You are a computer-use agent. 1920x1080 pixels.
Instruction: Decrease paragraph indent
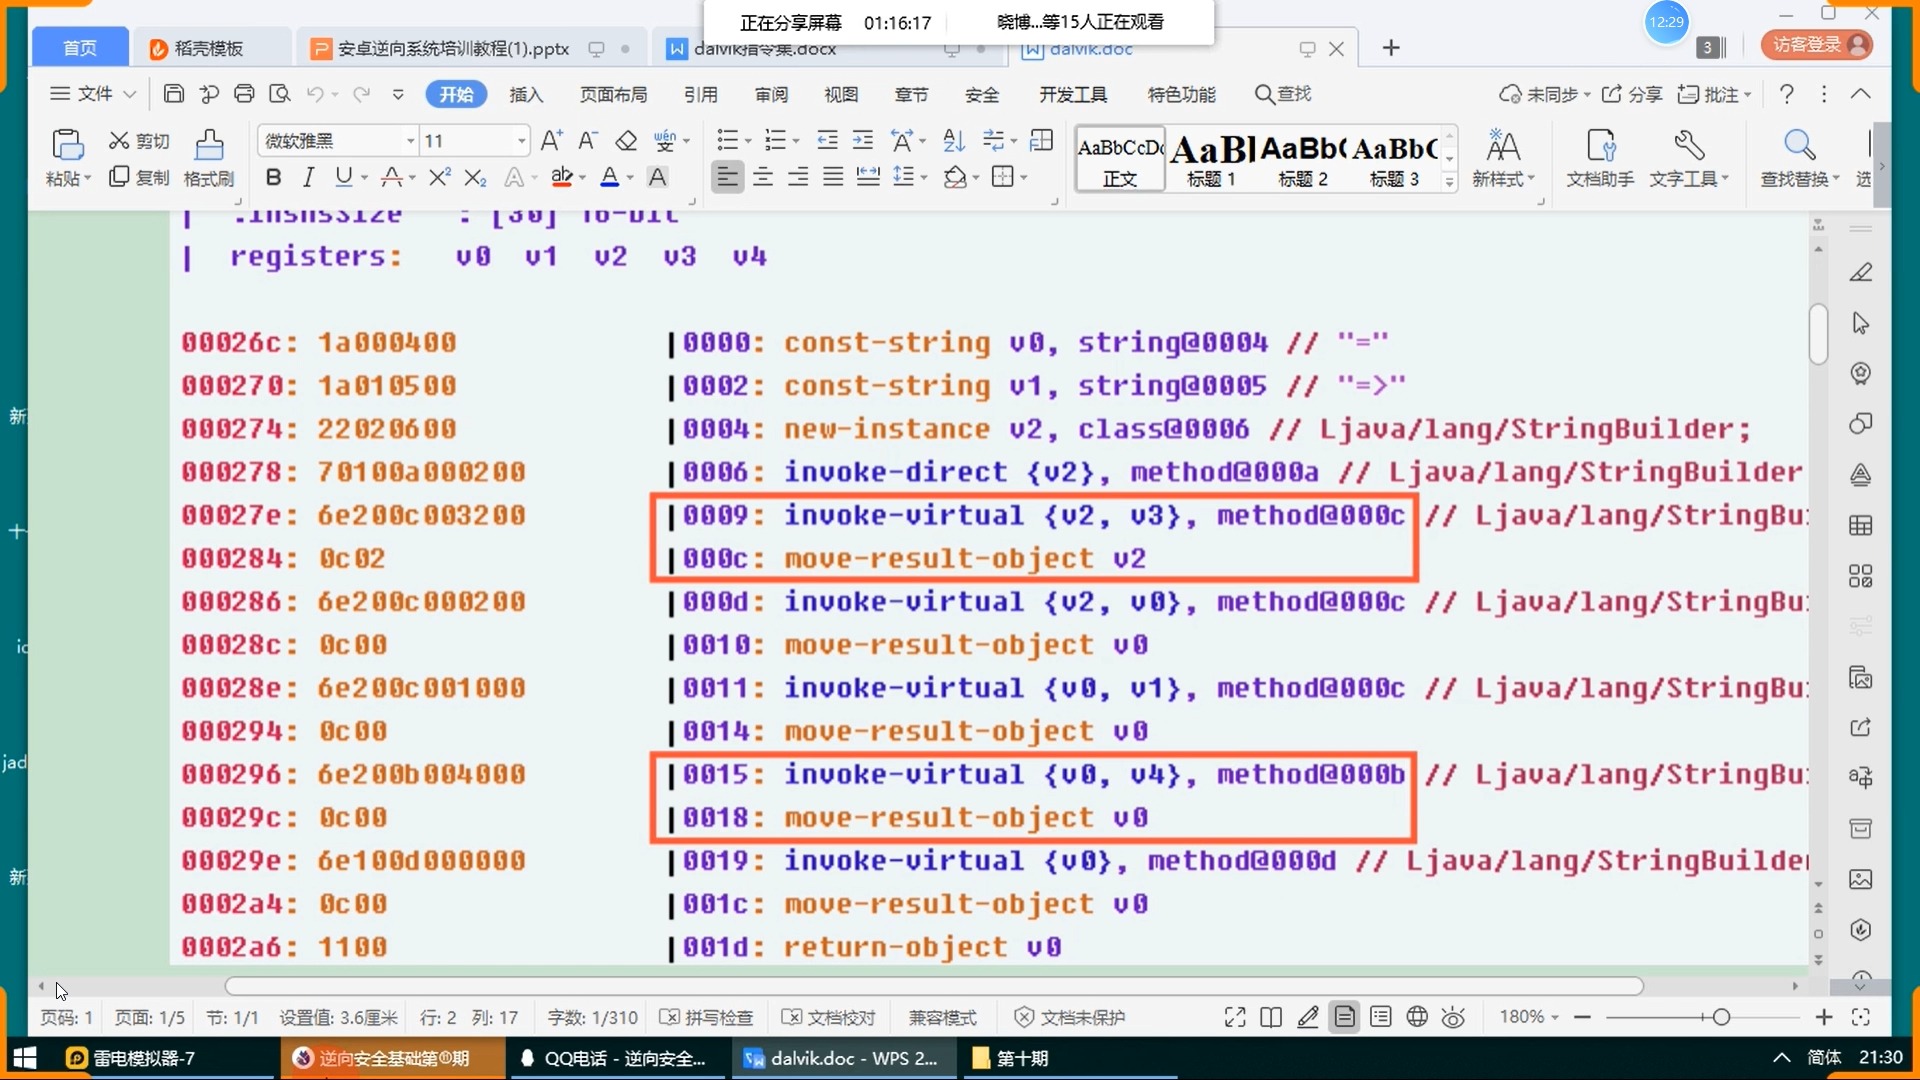pyautogui.click(x=827, y=141)
